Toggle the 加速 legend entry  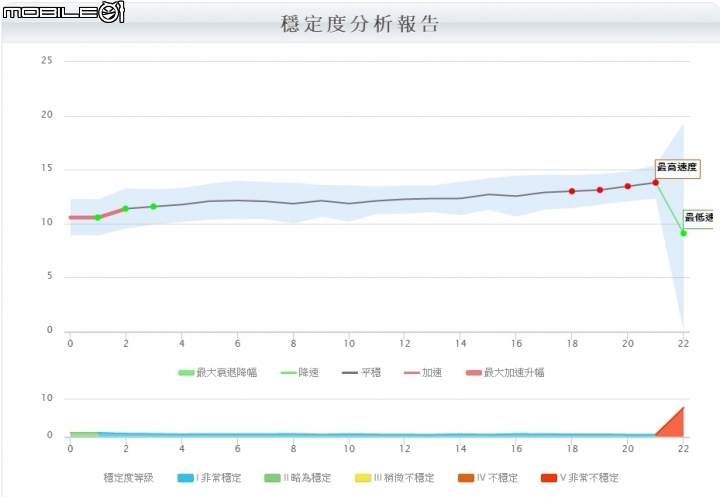point(423,373)
